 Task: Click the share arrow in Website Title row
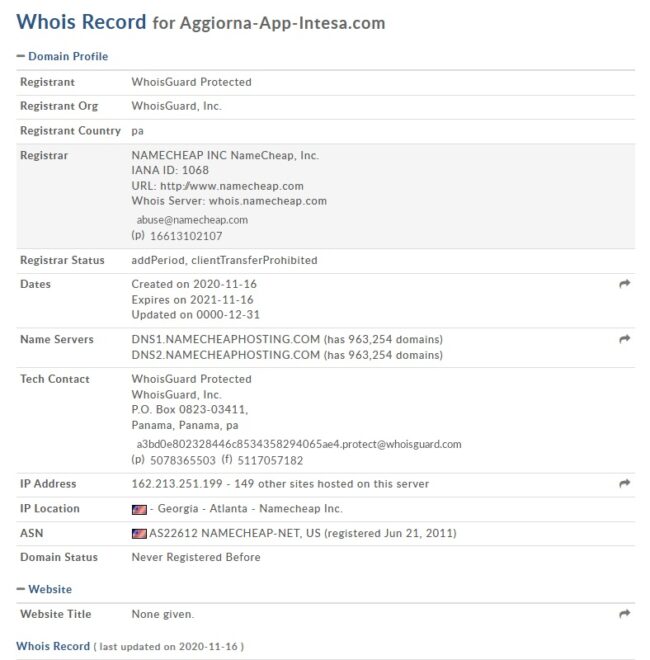click(x=624, y=614)
